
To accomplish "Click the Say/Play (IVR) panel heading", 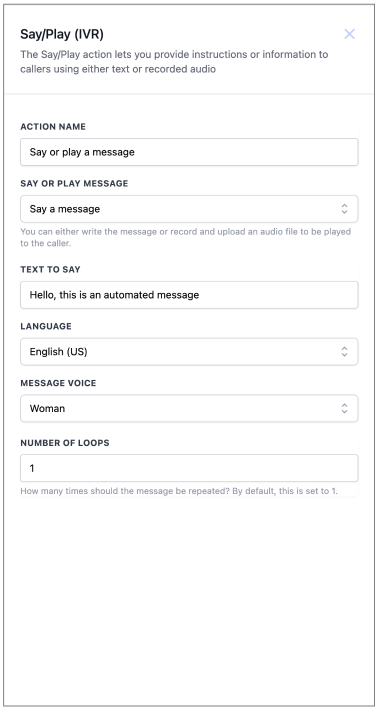I will [x=62, y=34].
